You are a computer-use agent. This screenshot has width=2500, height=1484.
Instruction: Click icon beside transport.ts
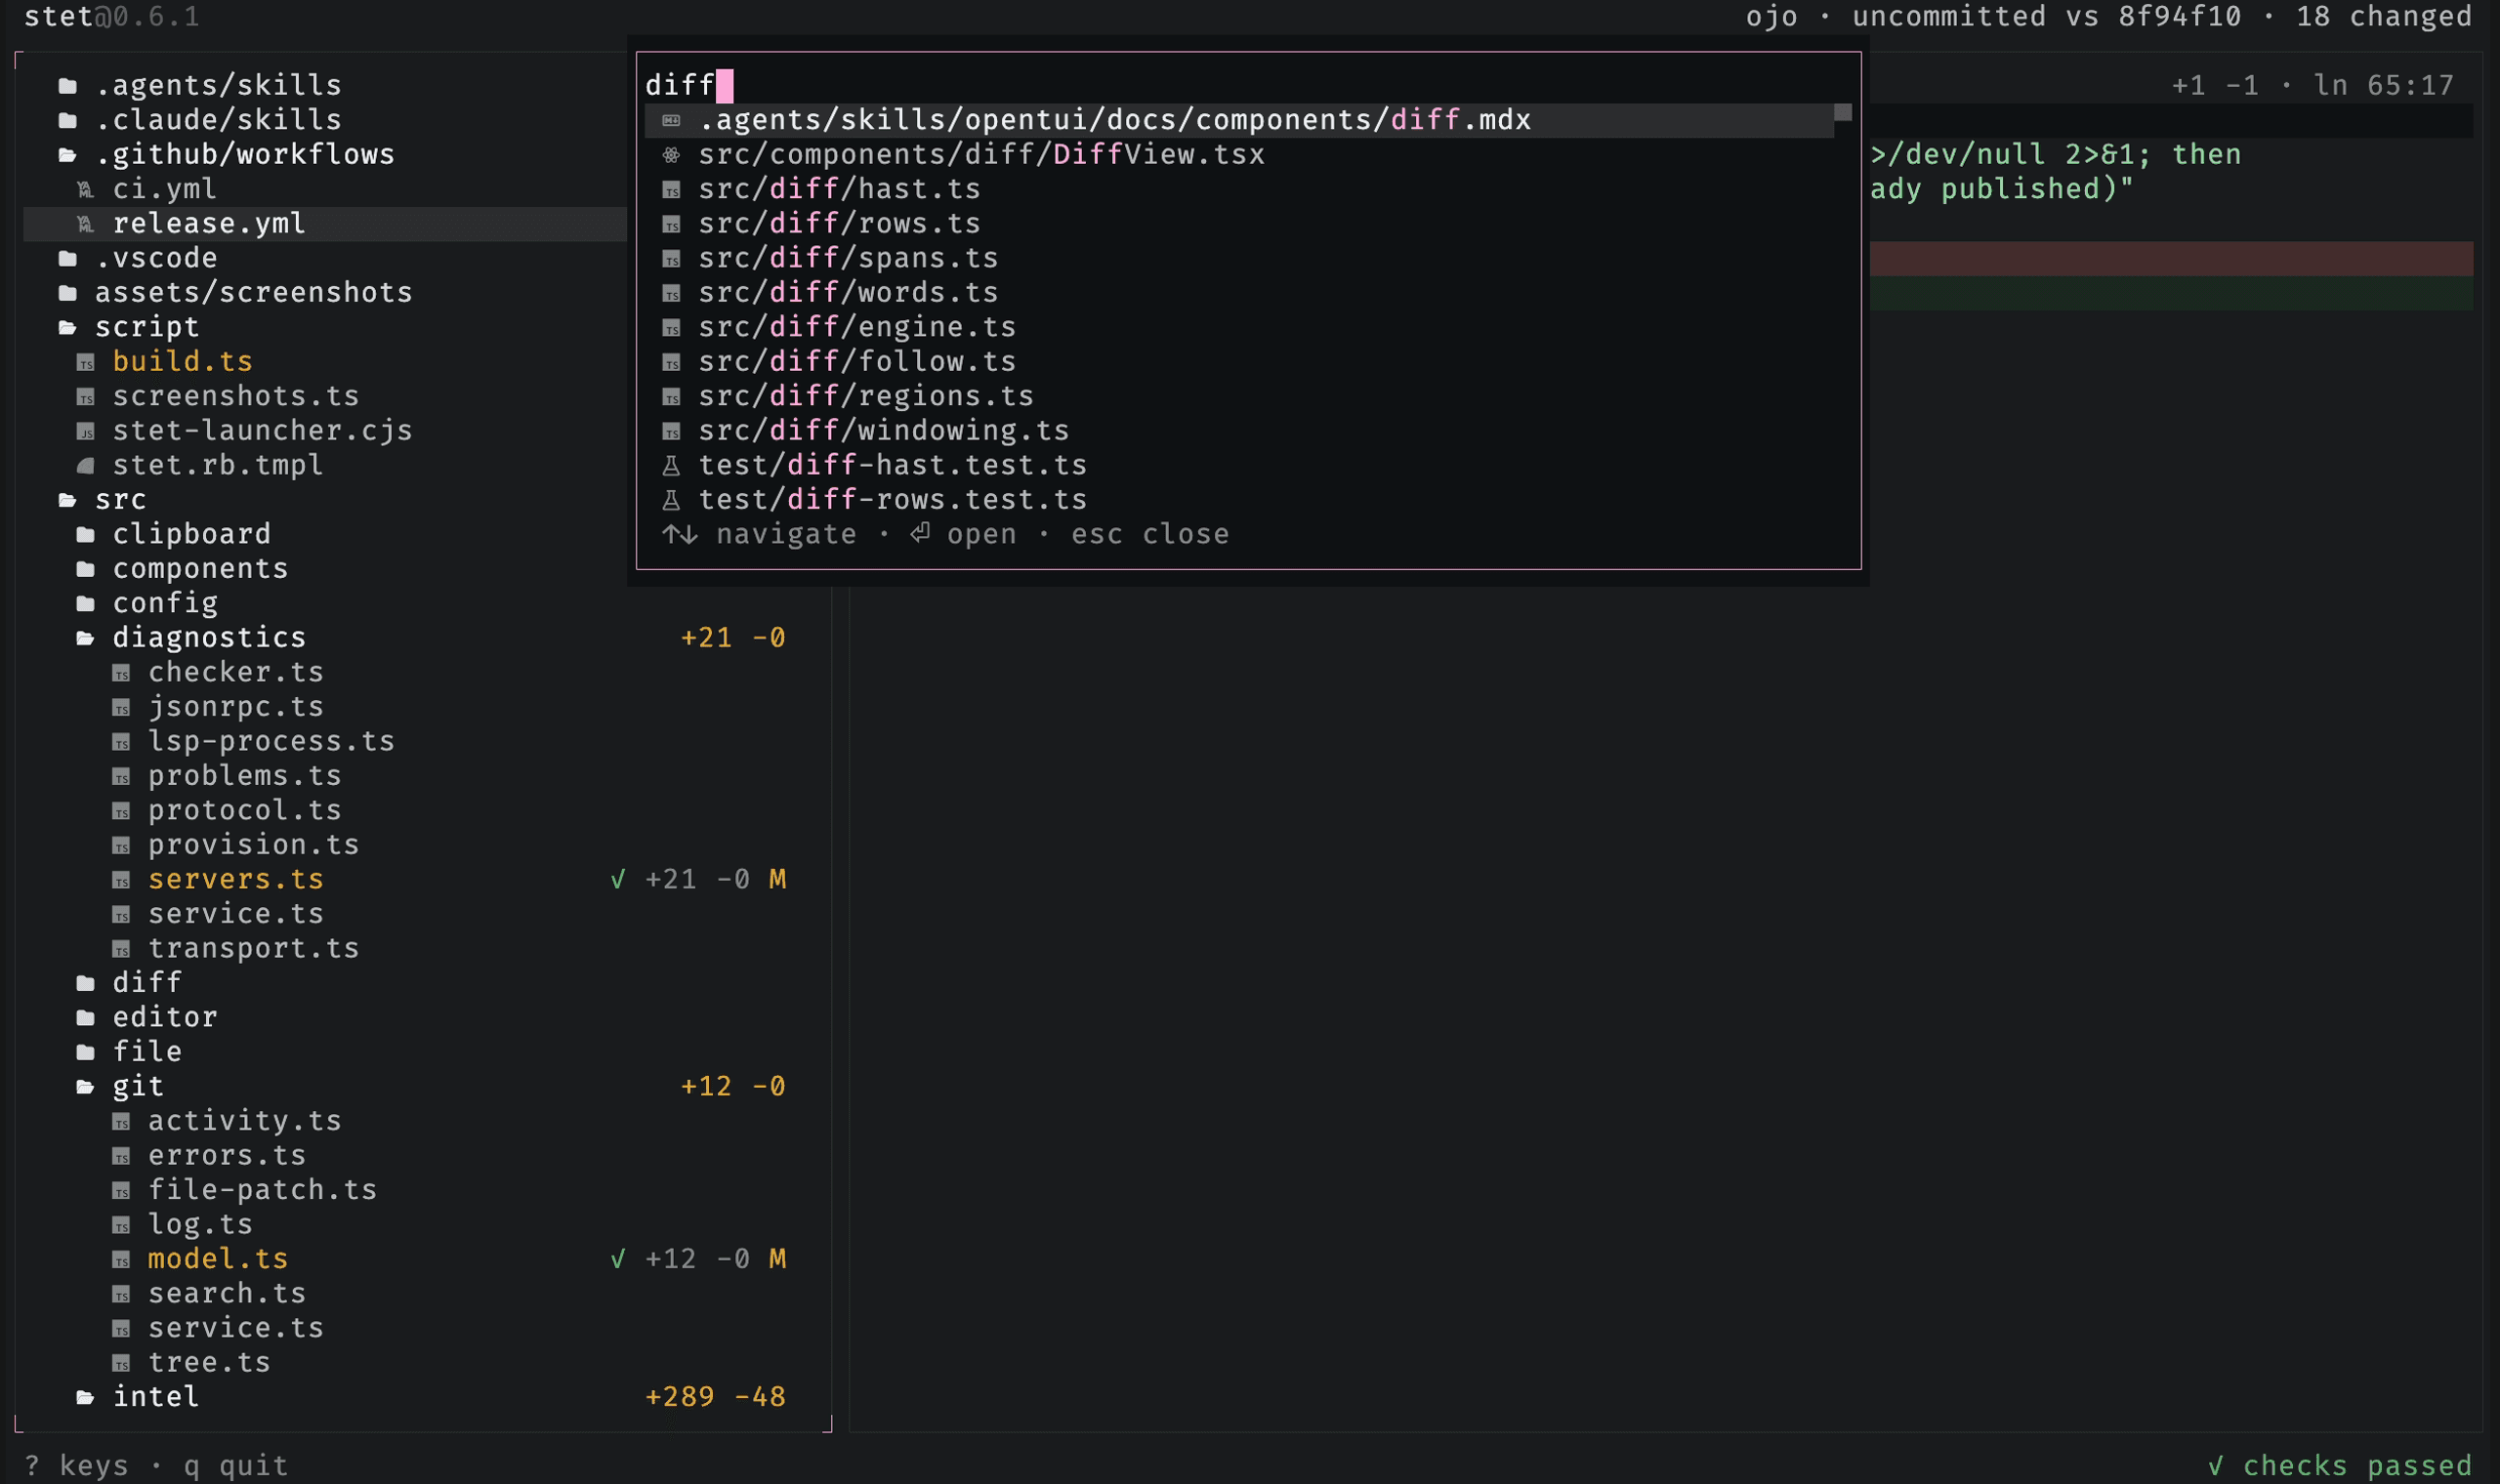[121, 949]
